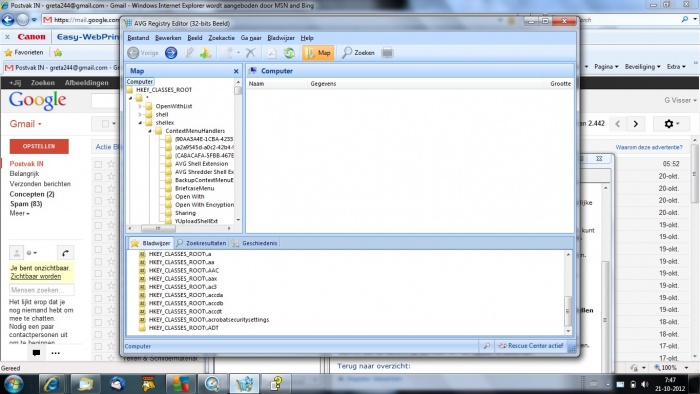Open Internet Explorer from taskbar
The height and width of the screenshot is (394, 700).
tap(52, 384)
